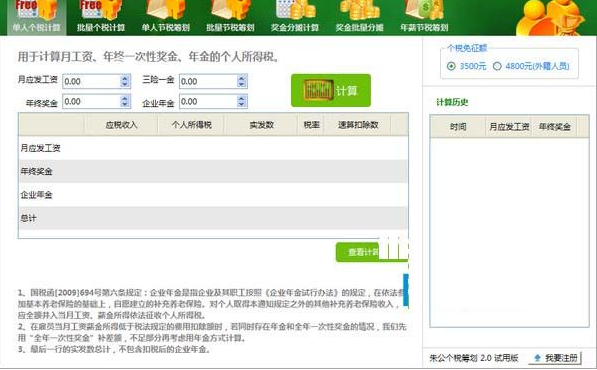
Task: Click the abacus icon on 计算 button
Action: (318, 90)
